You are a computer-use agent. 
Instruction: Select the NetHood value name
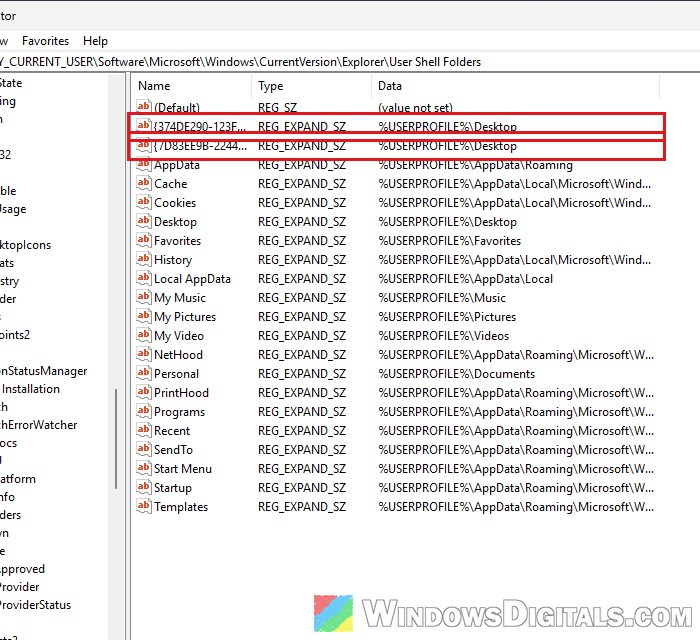pyautogui.click(x=178, y=355)
